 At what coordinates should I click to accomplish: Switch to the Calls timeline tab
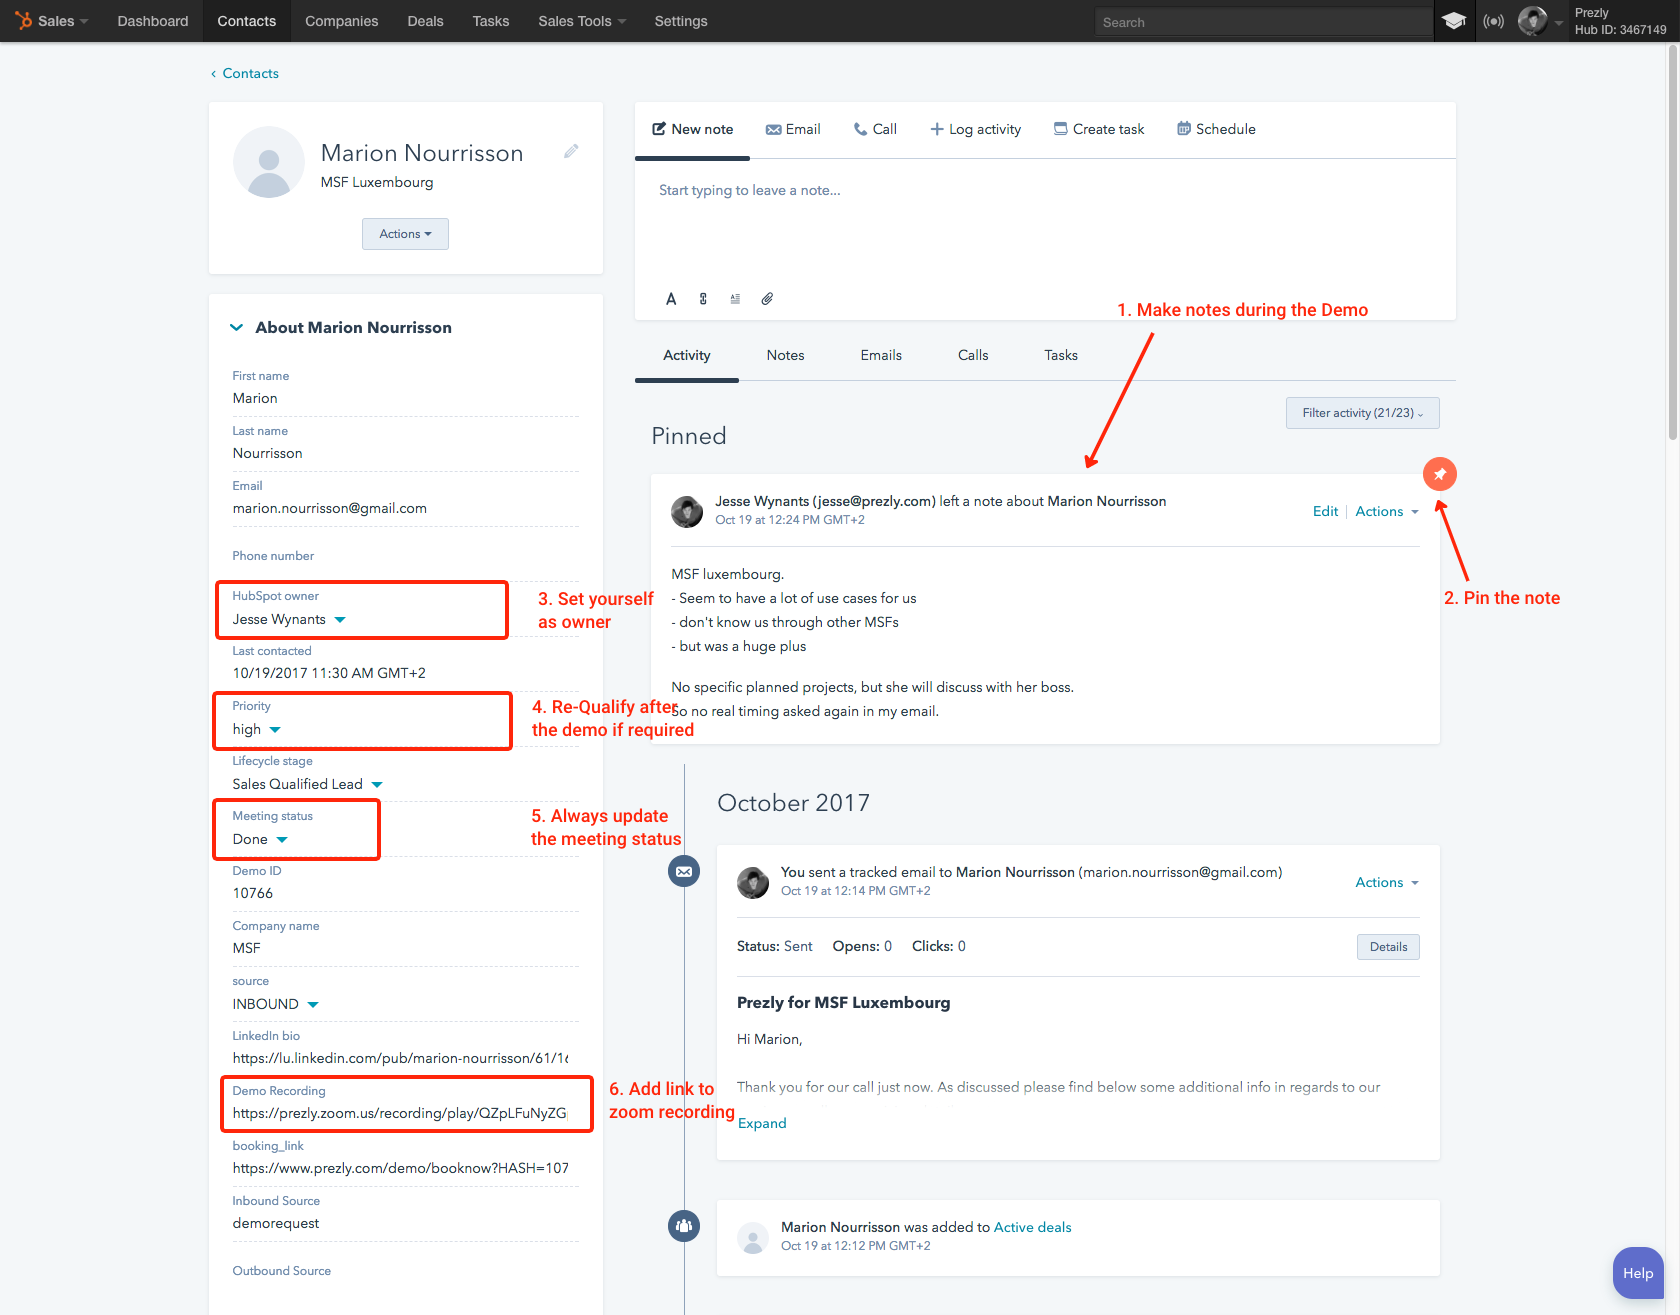973,355
